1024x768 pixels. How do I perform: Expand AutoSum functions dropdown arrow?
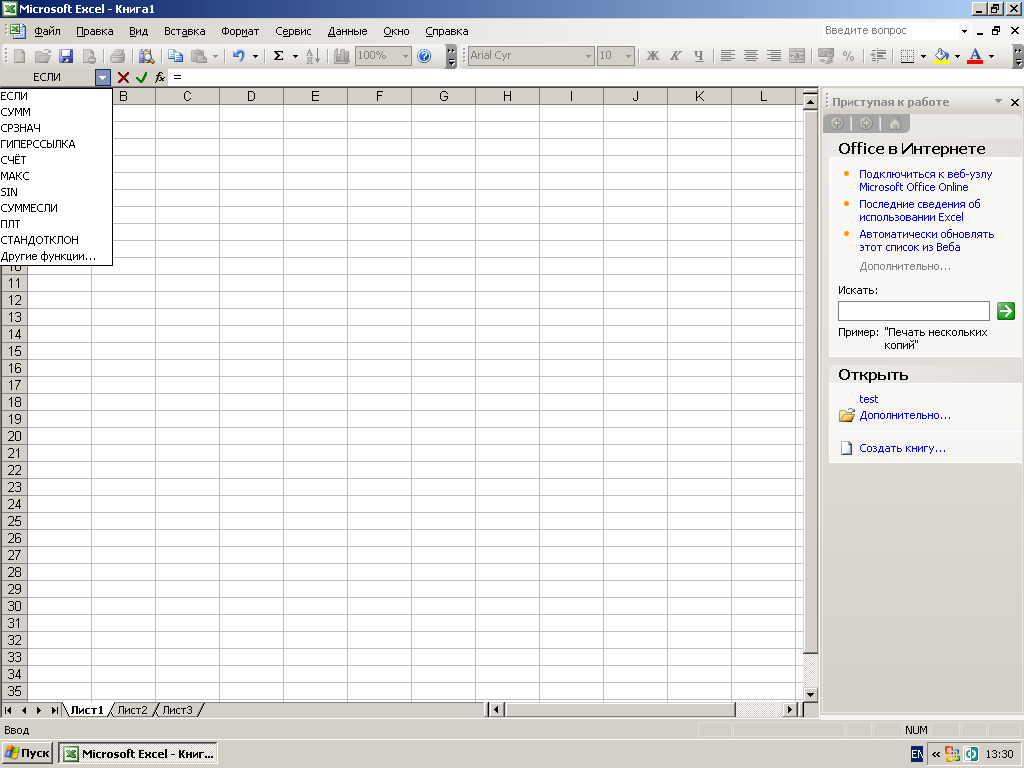point(295,56)
